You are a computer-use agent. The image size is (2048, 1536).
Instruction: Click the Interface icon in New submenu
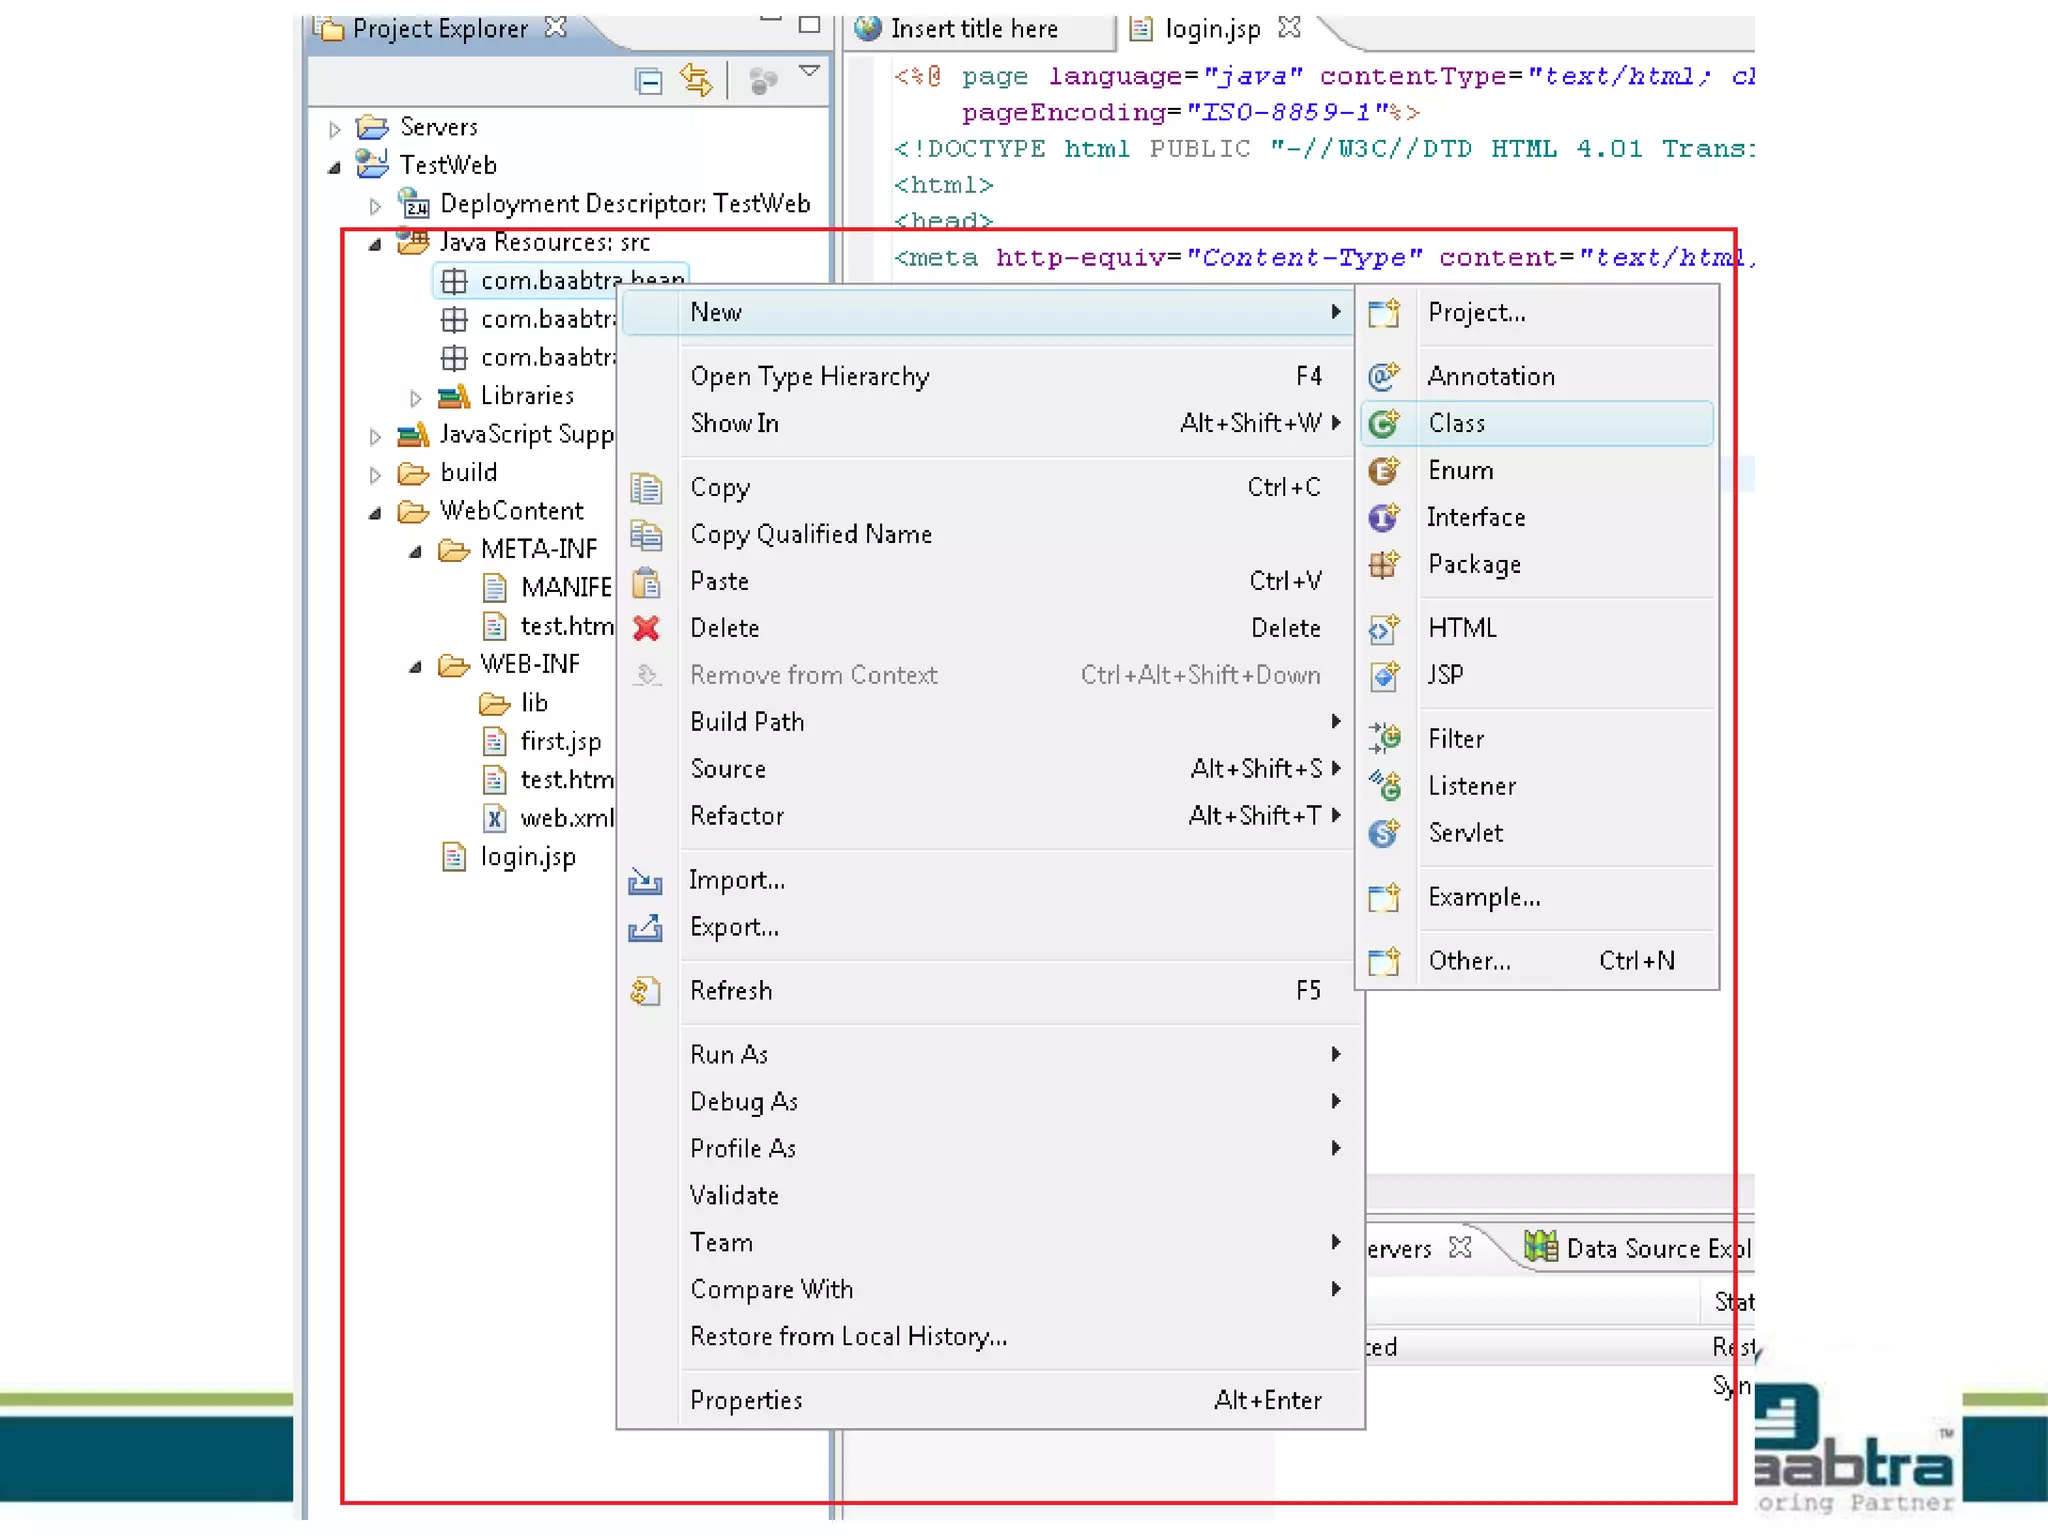tap(1384, 518)
